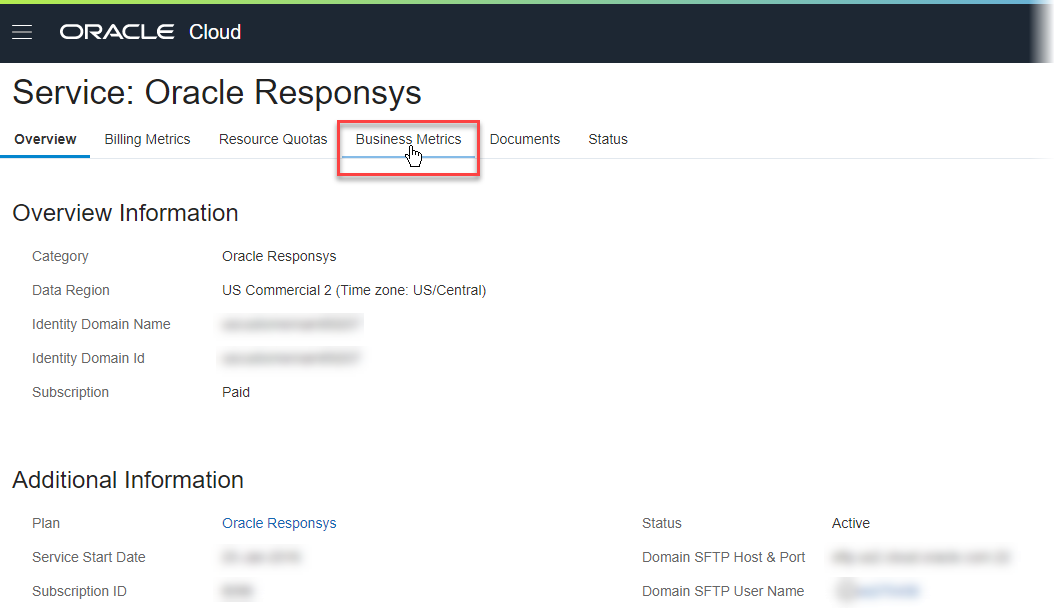
Task: Click the Overview Information section heading
Action: coord(125,213)
